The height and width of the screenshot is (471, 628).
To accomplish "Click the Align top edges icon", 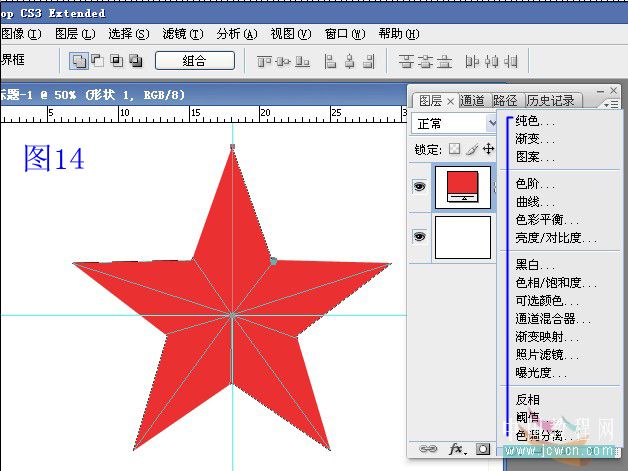I will (264, 62).
